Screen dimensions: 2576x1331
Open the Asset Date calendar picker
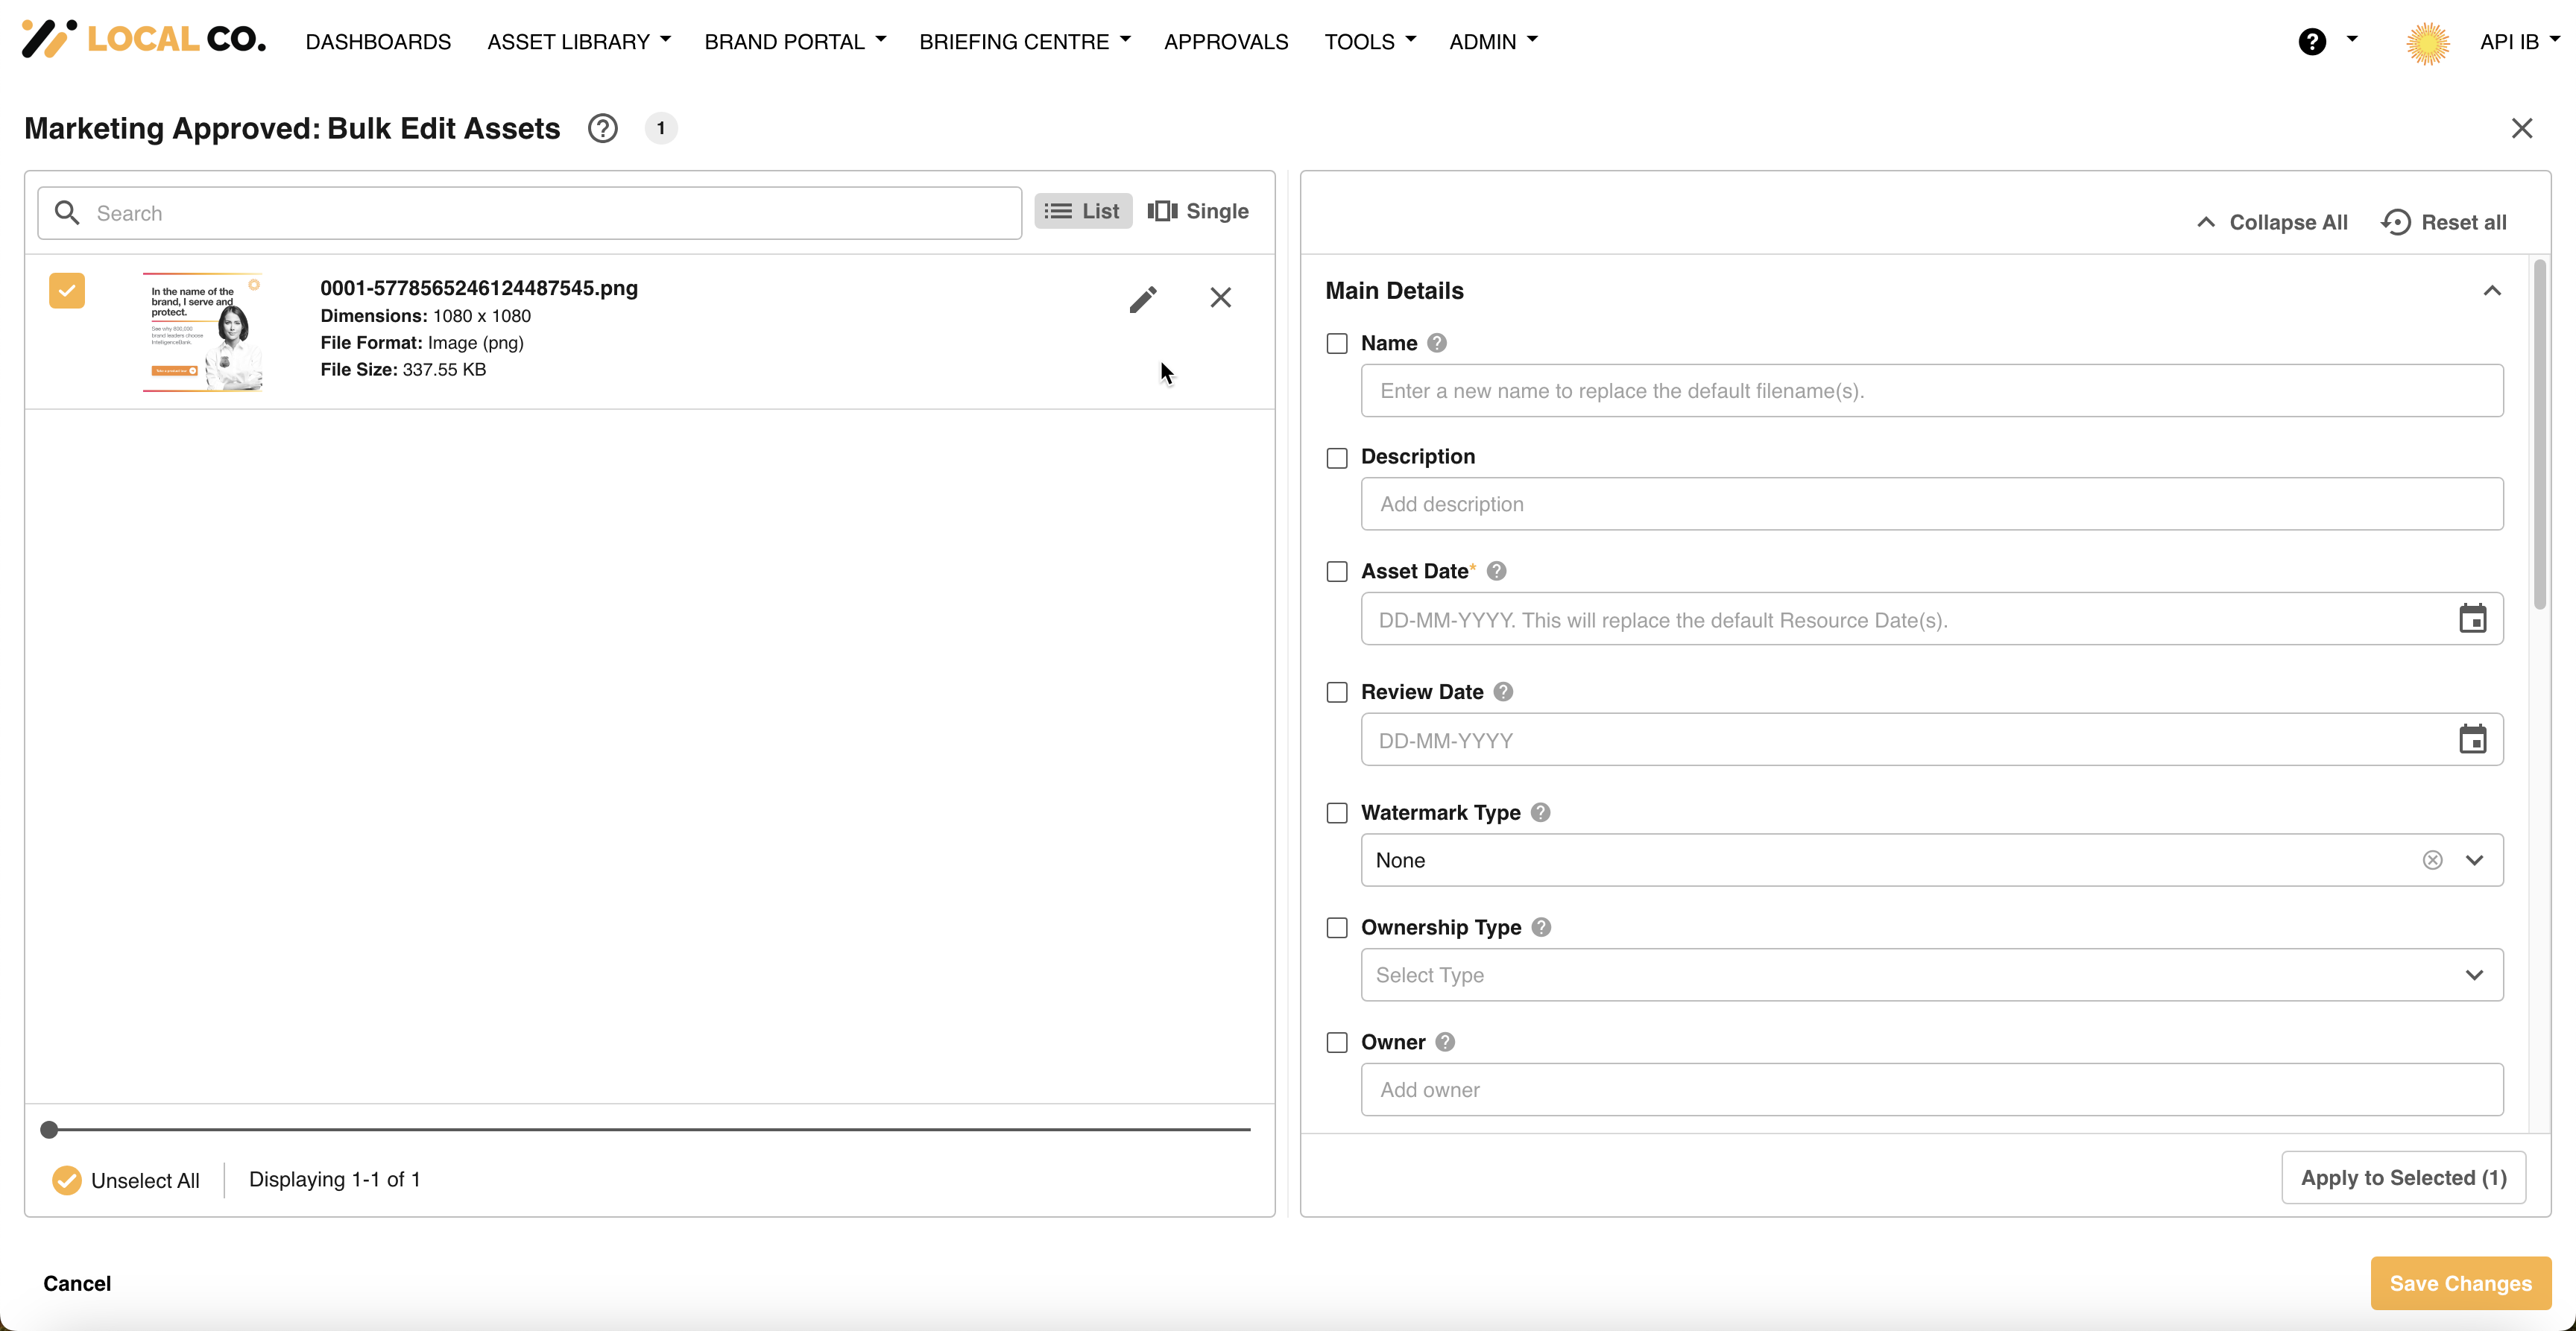point(2472,619)
